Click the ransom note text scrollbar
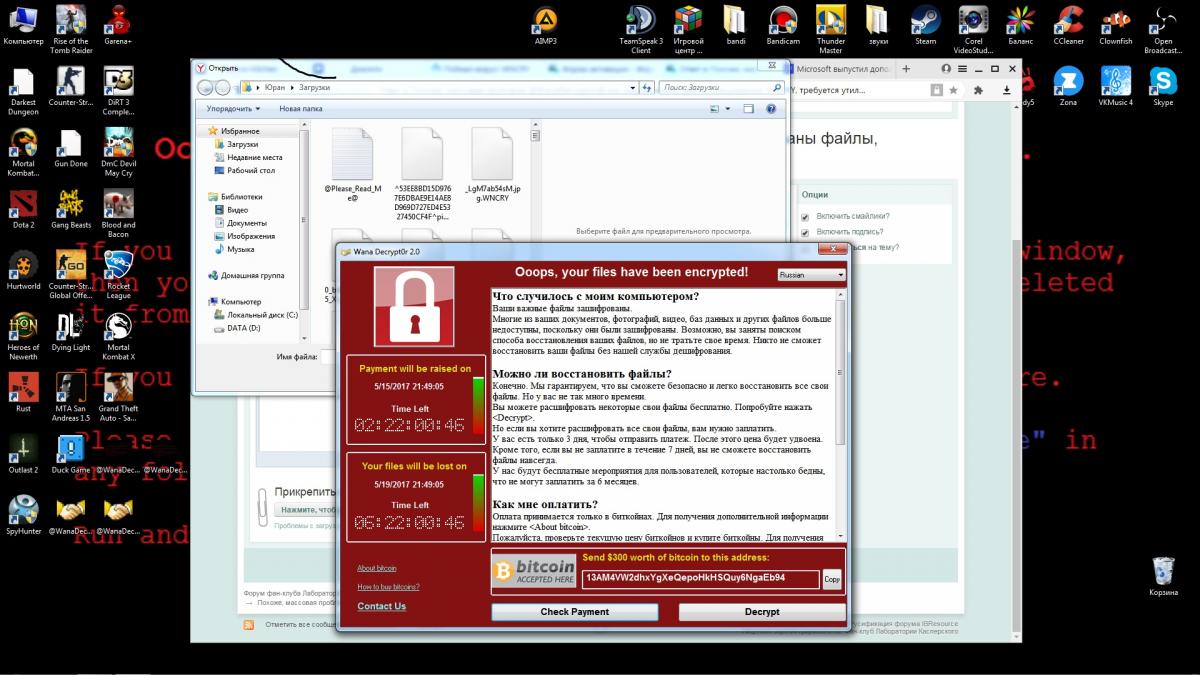The height and width of the screenshot is (675, 1200). pyautogui.click(x=840, y=415)
